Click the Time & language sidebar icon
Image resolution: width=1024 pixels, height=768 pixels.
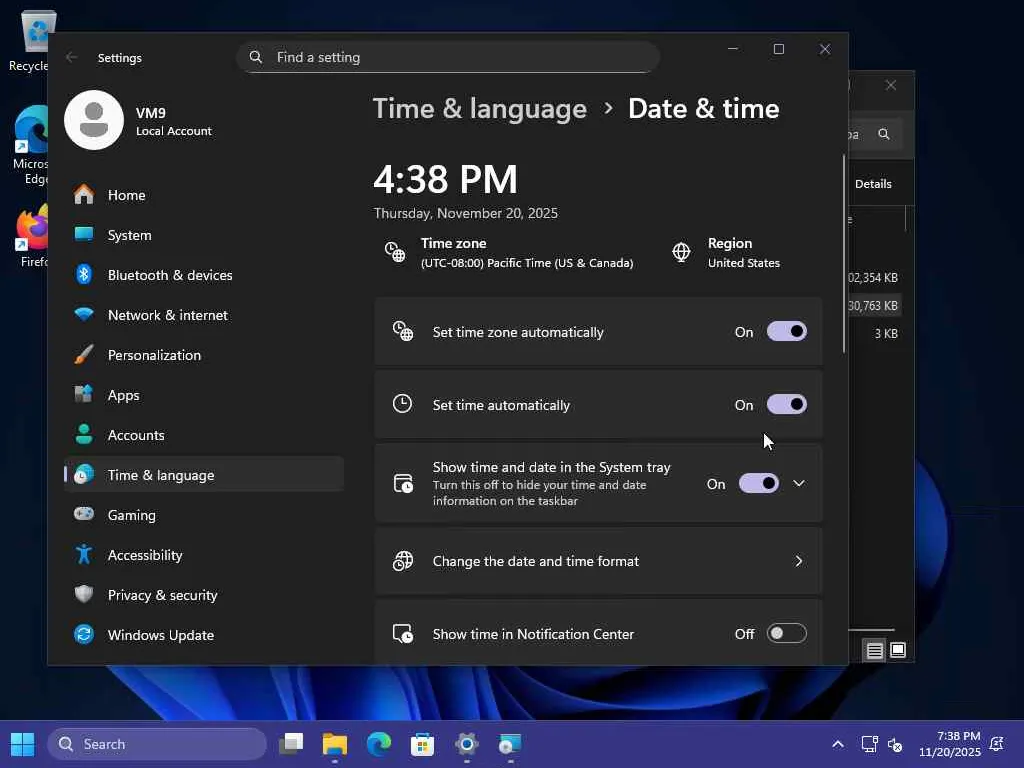pos(84,474)
